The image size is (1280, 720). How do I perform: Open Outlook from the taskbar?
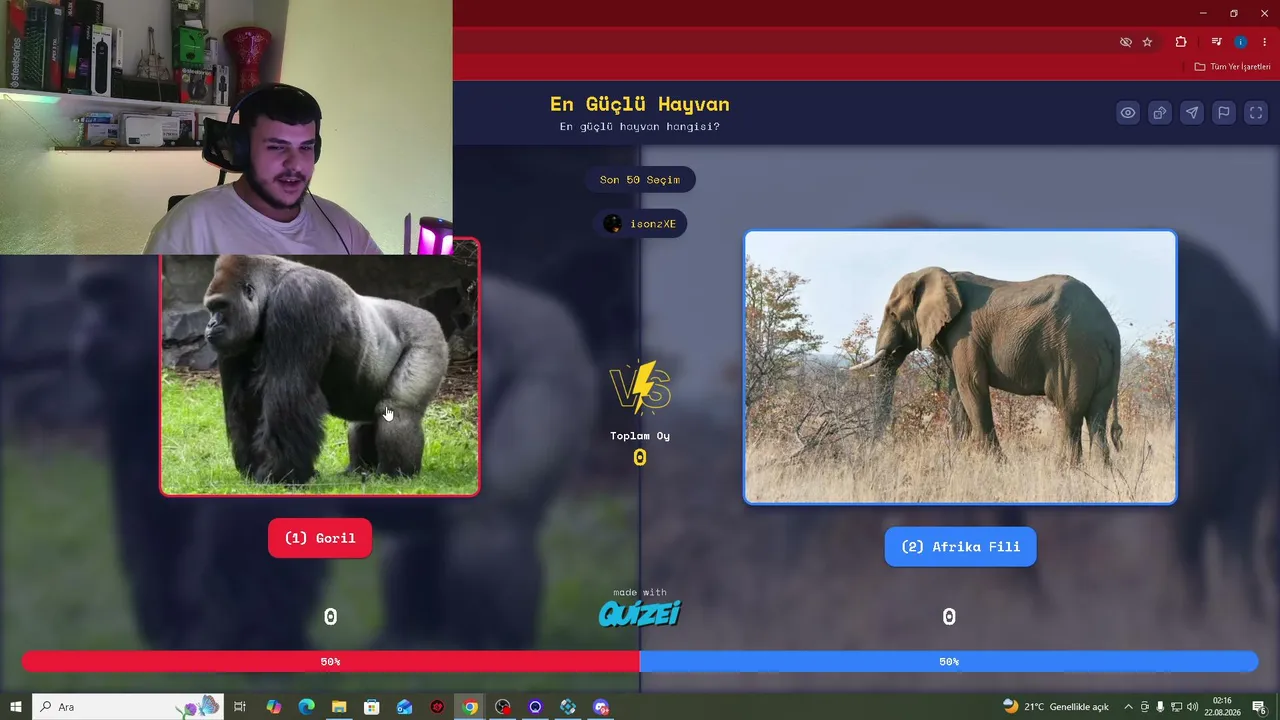click(404, 707)
